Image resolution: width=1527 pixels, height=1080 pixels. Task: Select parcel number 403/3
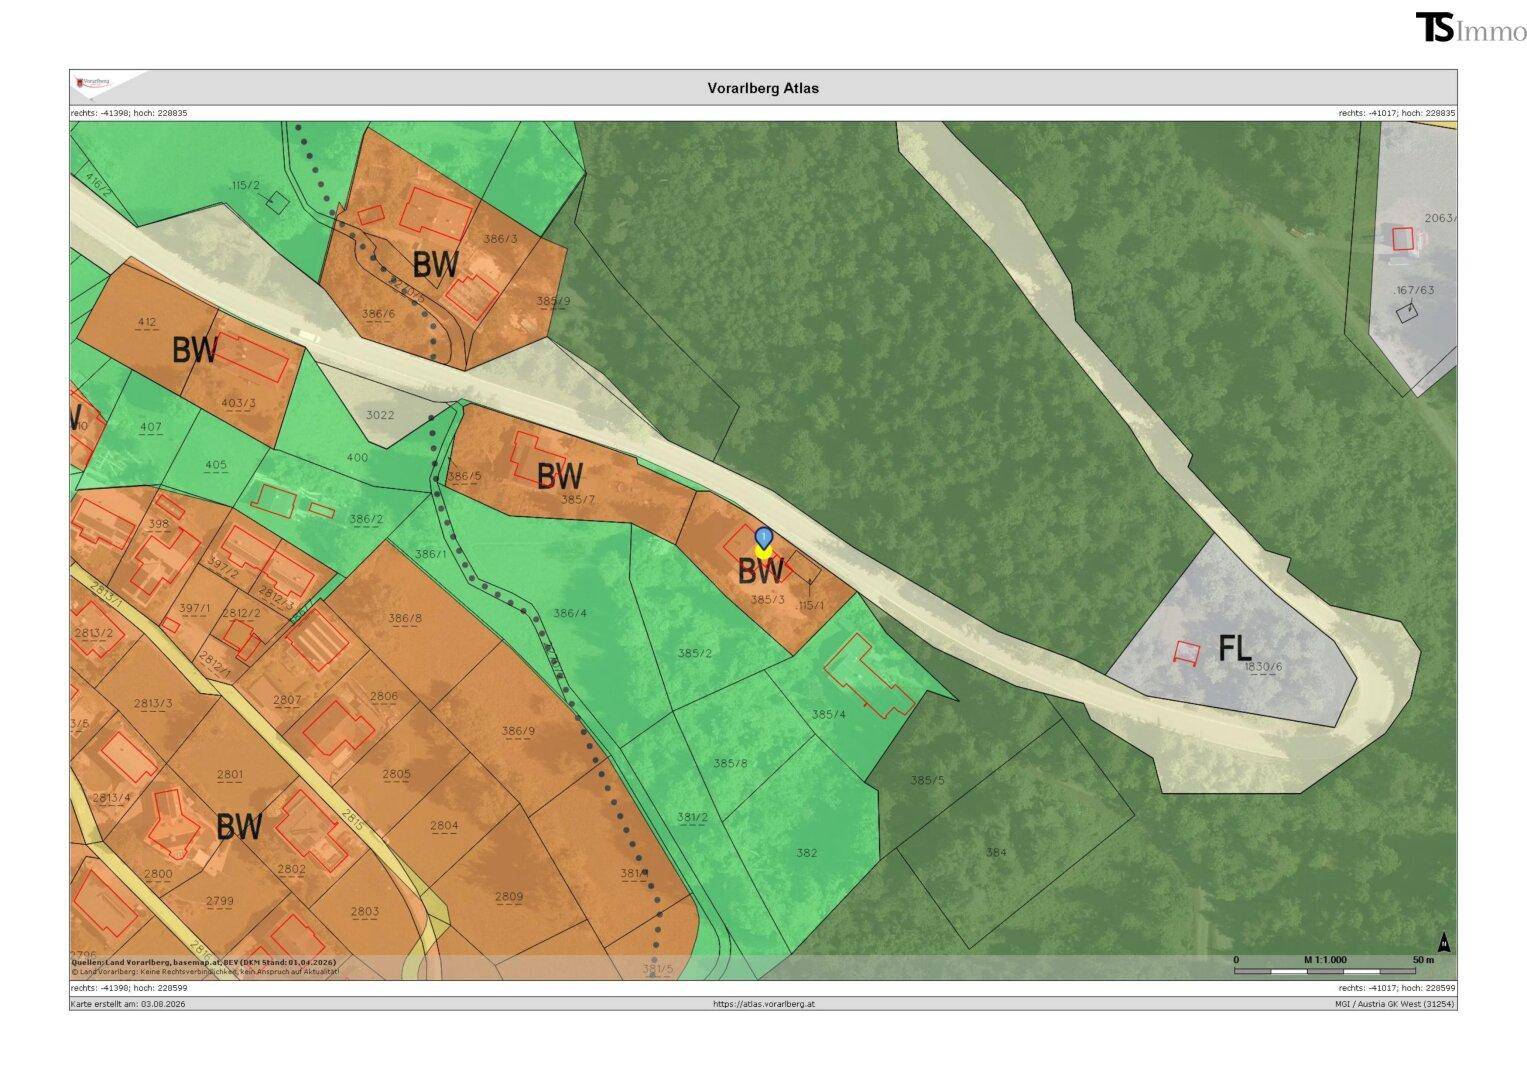point(238,403)
